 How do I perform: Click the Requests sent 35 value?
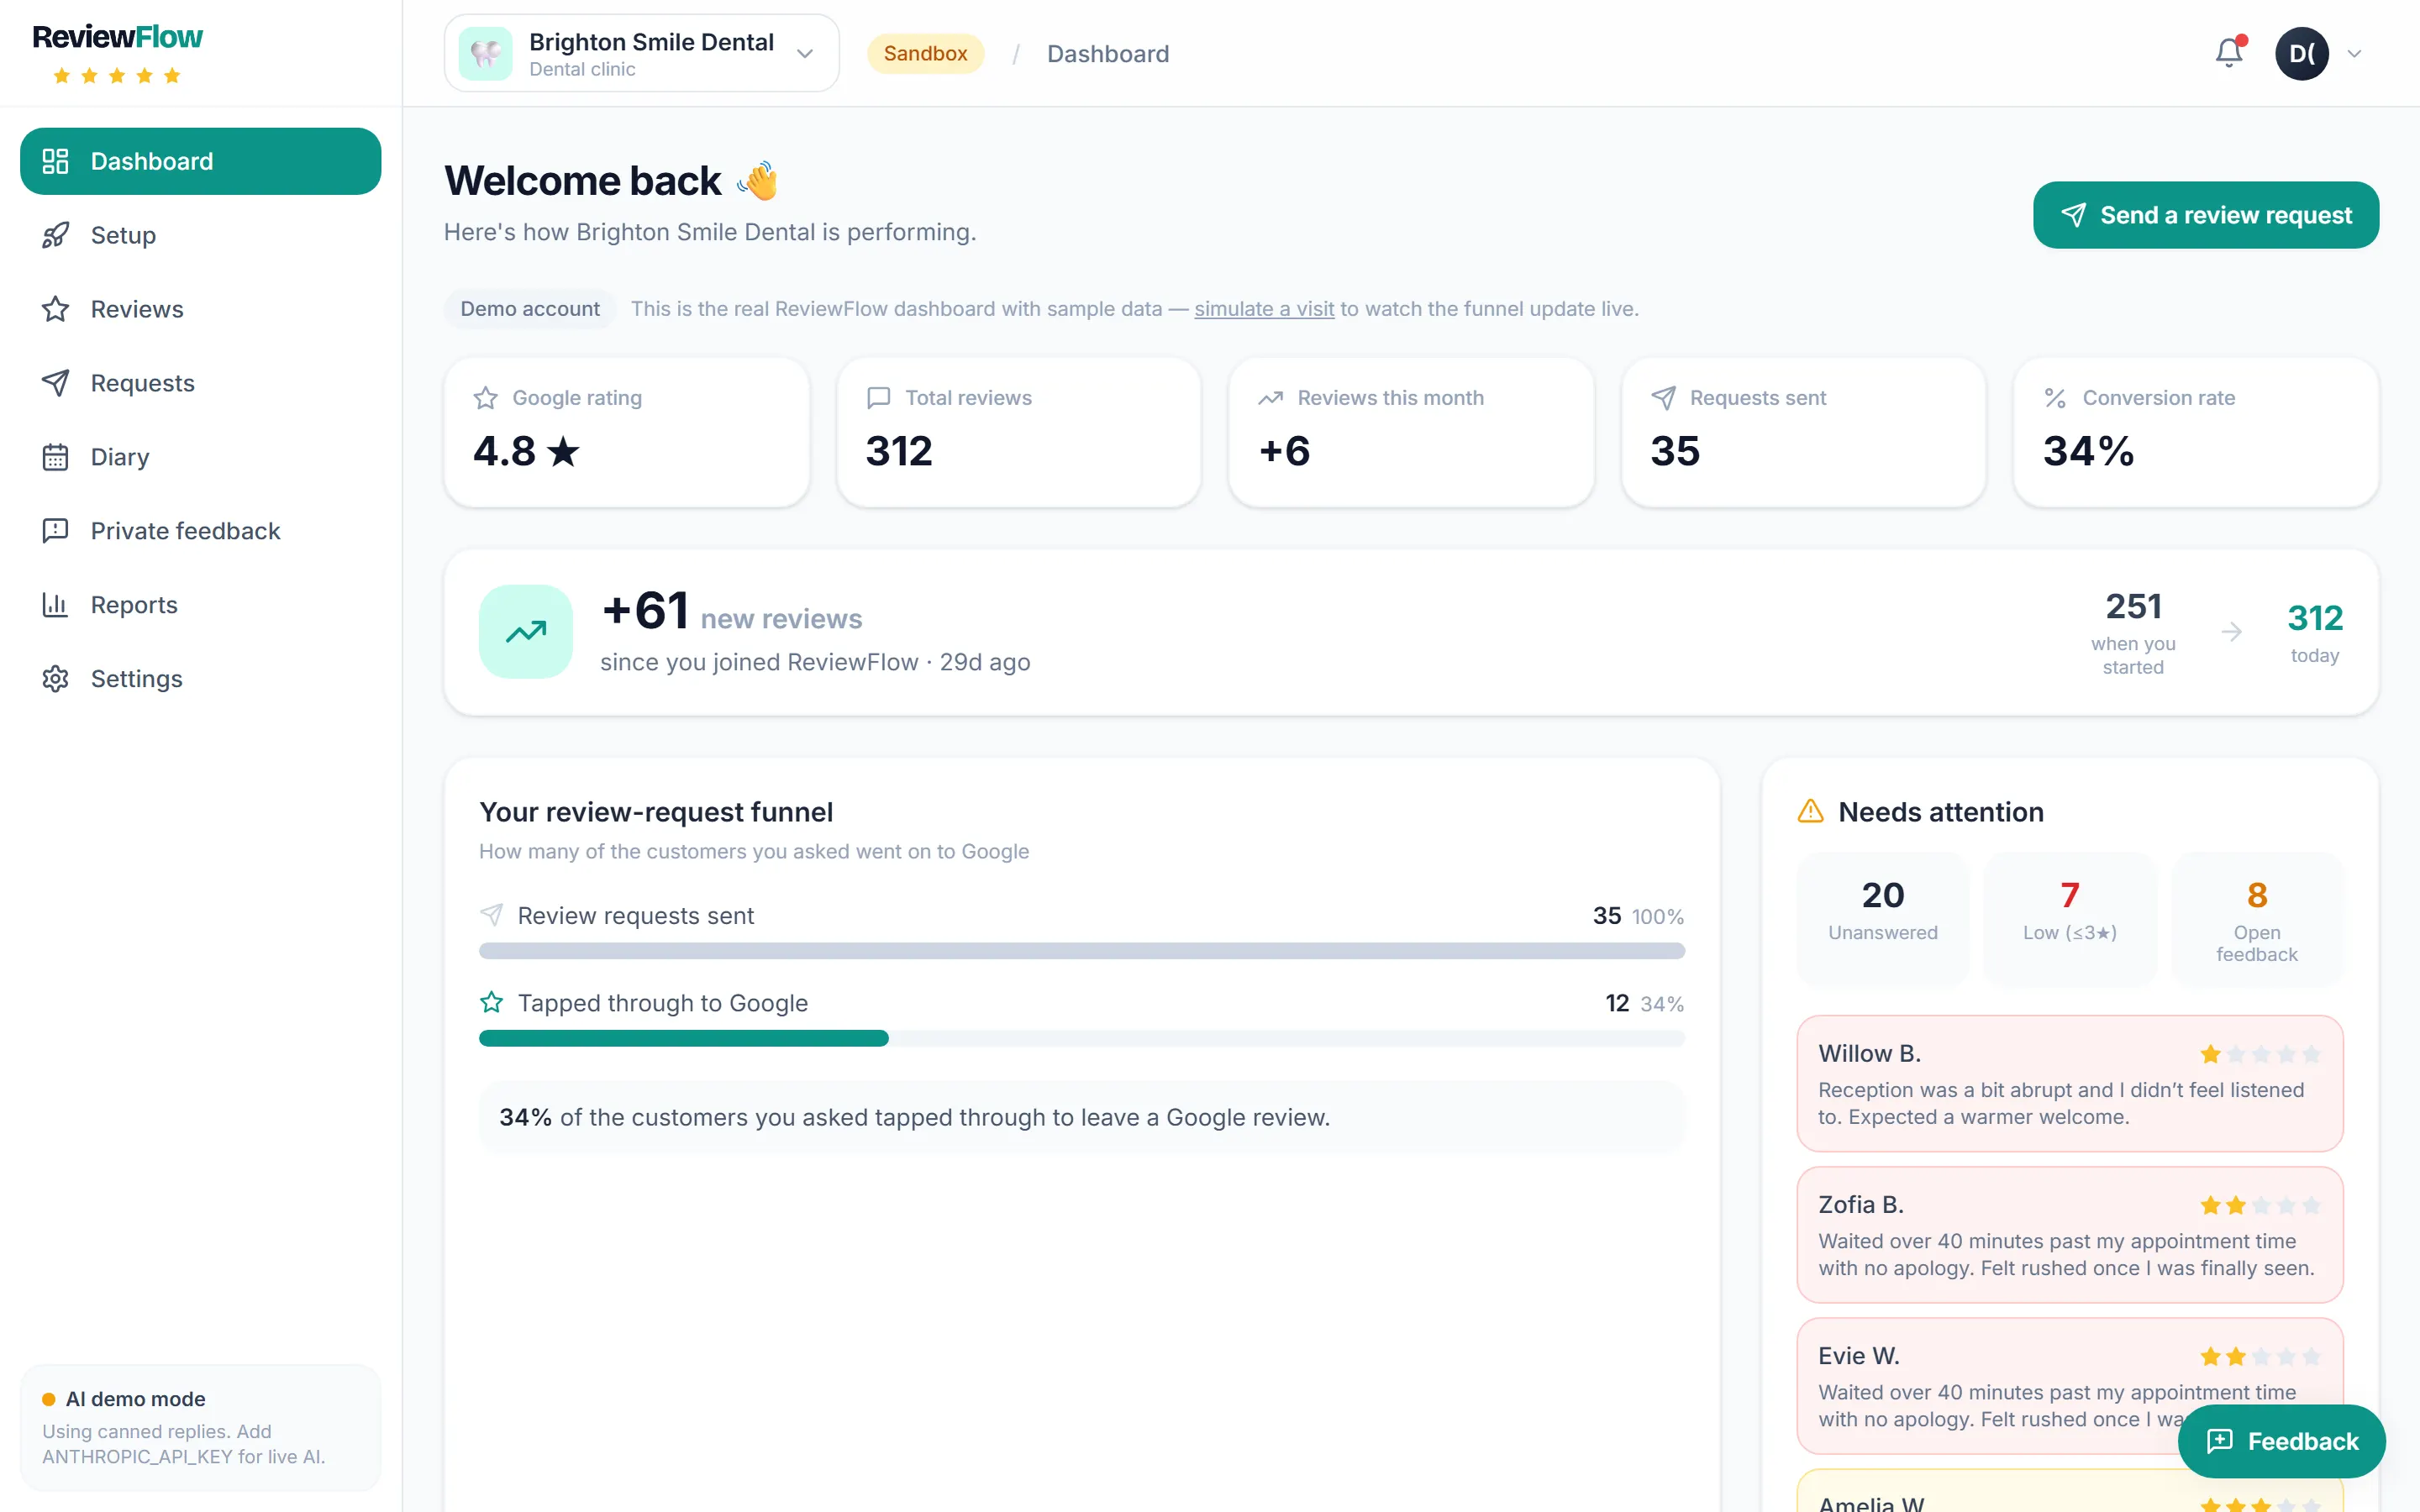(1675, 451)
